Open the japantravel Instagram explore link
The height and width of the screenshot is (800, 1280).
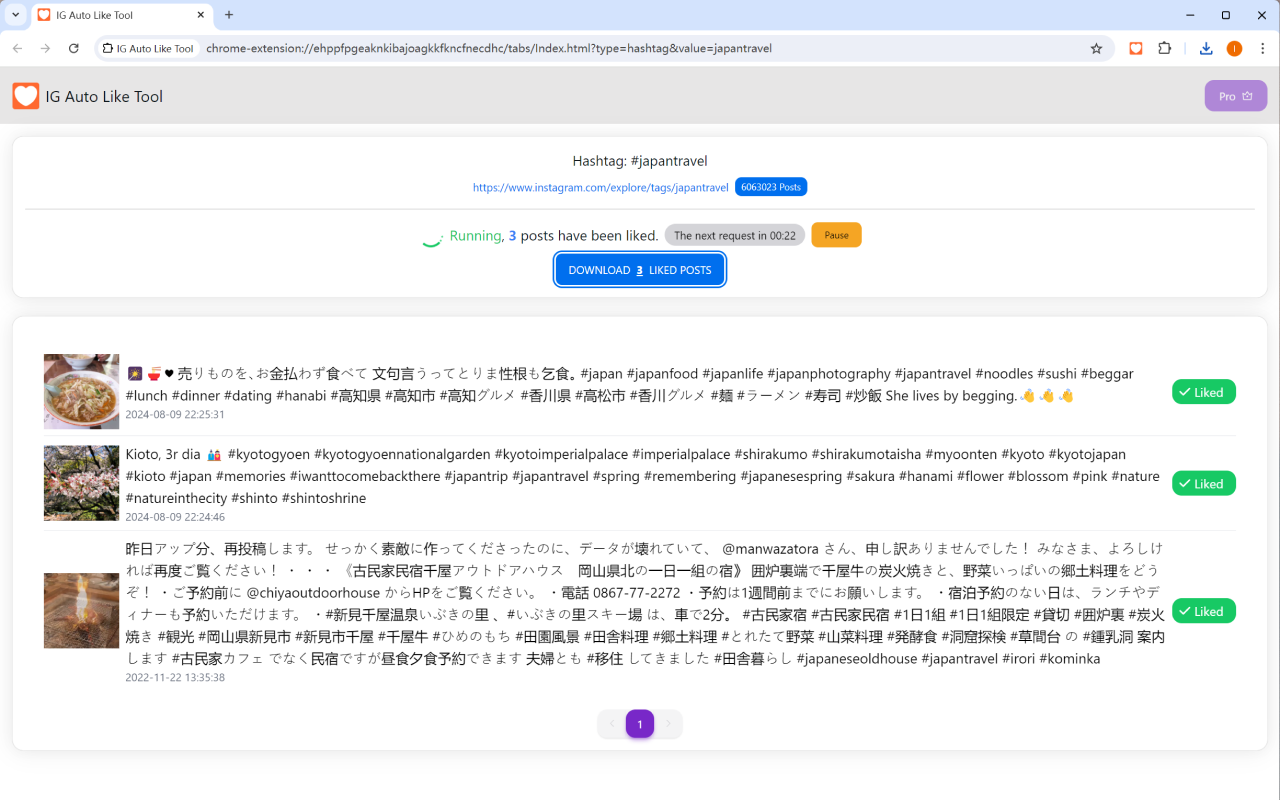point(600,186)
